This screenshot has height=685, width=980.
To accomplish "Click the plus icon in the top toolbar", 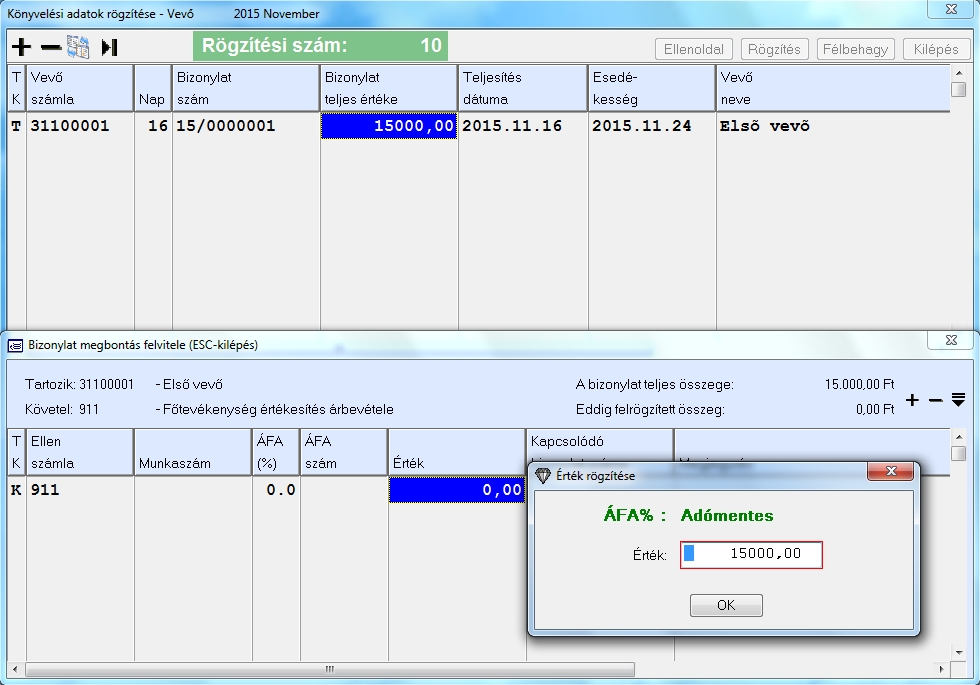I will [x=21, y=47].
